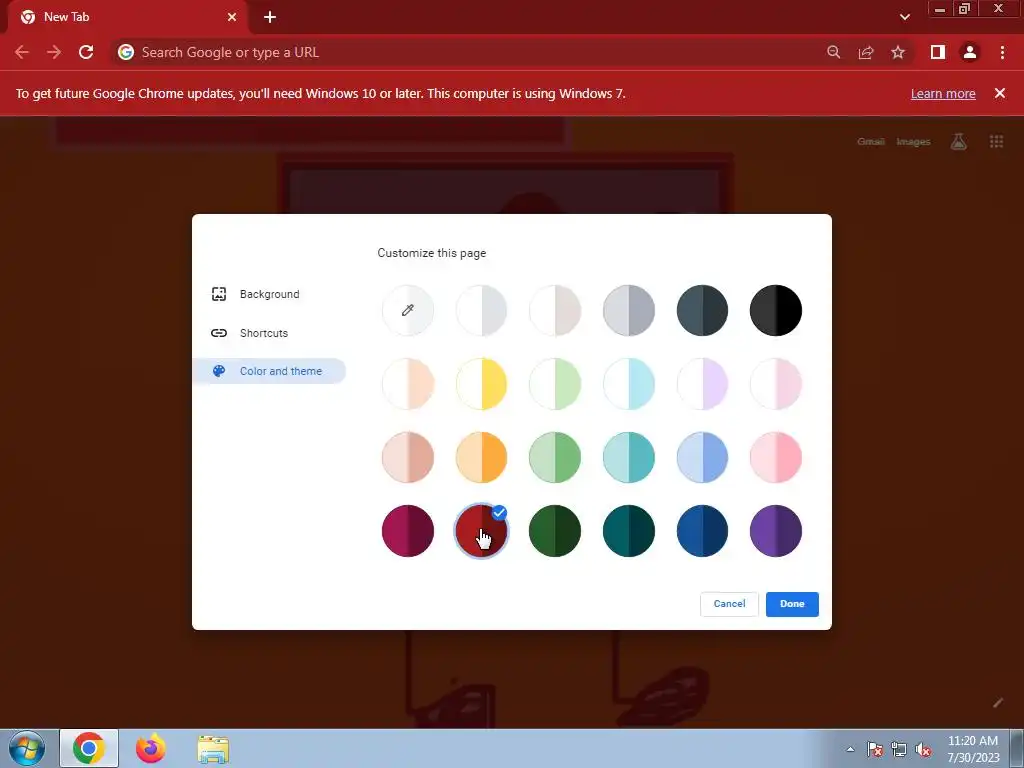This screenshot has height=768, width=1024.
Task: Click the browser back arrow
Action: point(22,52)
